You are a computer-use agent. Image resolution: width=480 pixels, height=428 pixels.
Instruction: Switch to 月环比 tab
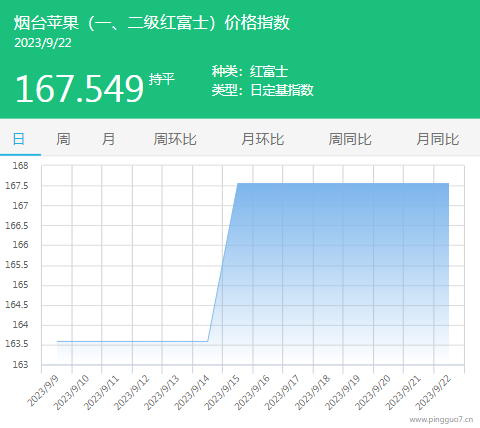coord(263,139)
